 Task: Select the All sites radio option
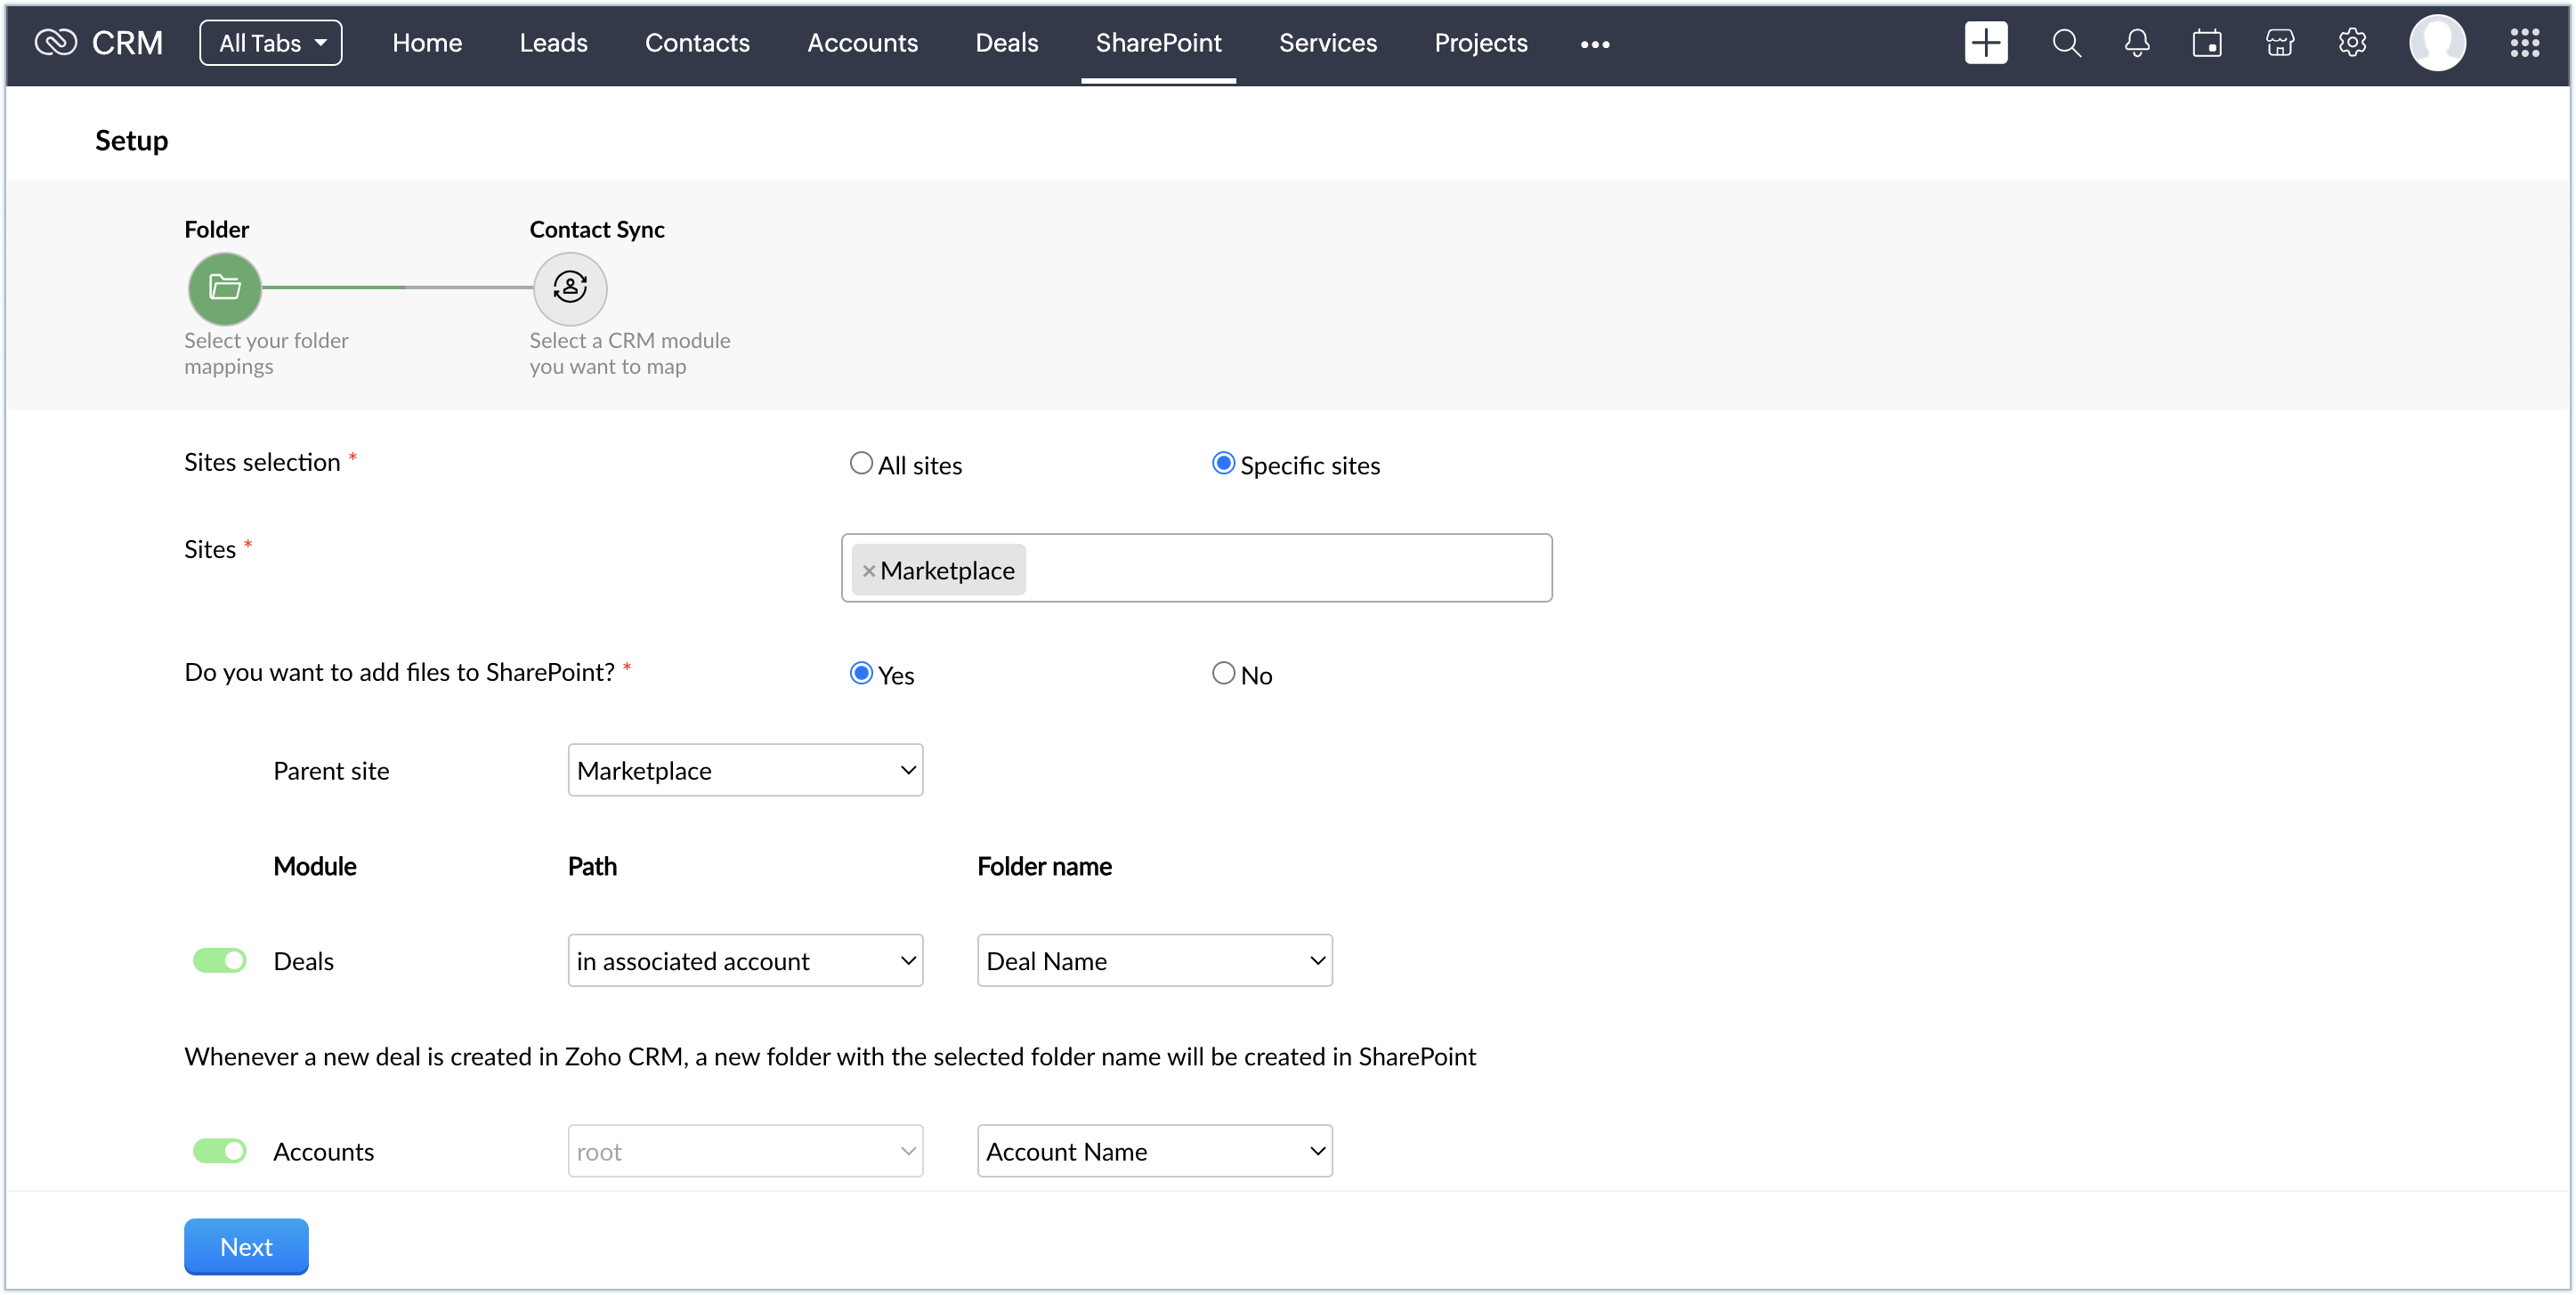point(860,464)
